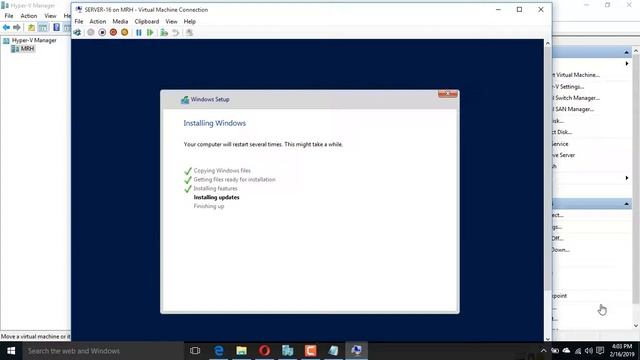This screenshot has width=640, height=360.
Task: Click the Show/Hide console tree icon
Action: coord(43,27)
